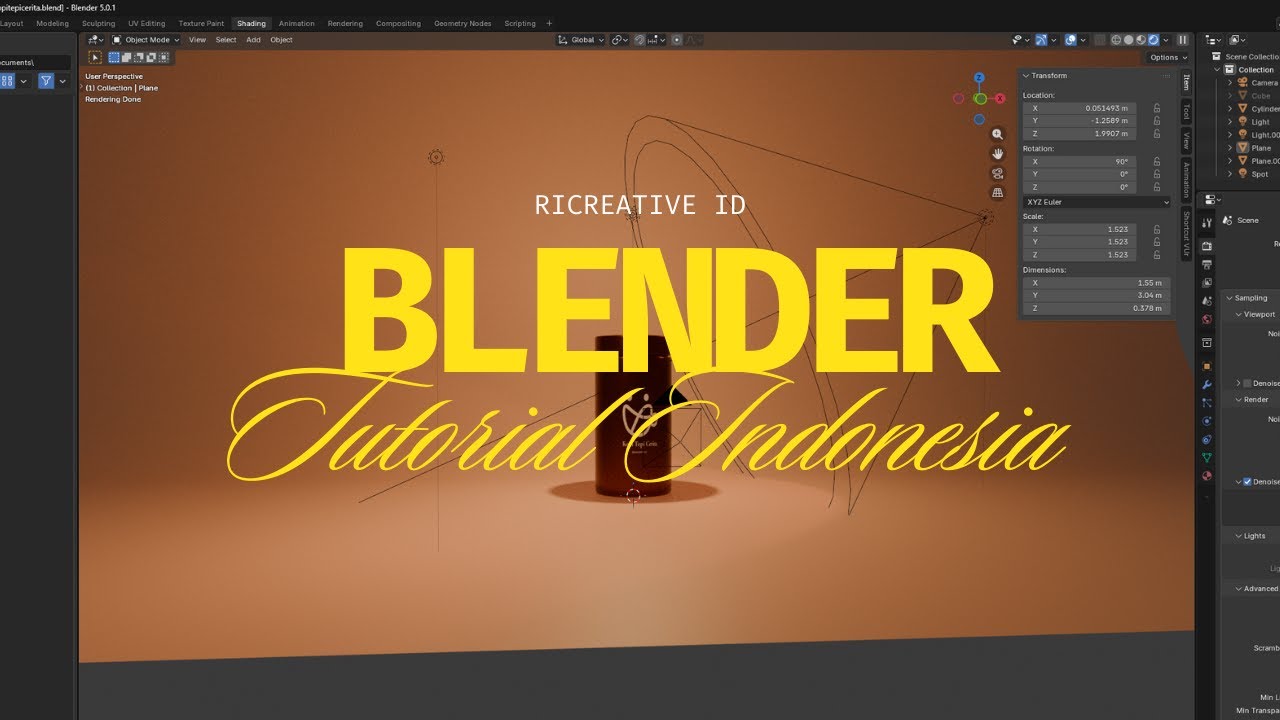Image resolution: width=1280 pixels, height=720 pixels.
Task: Open the View Layer properties tab icon
Action: 1207,282
